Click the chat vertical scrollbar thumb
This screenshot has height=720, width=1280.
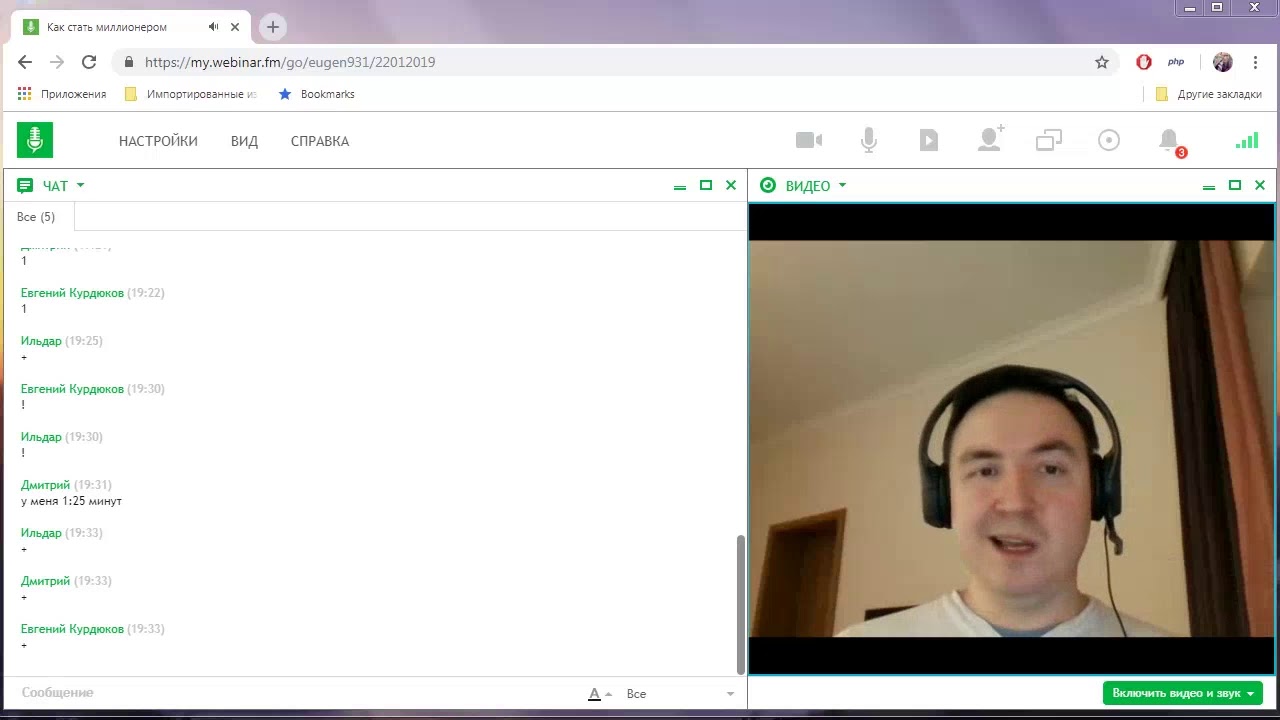coord(741,605)
